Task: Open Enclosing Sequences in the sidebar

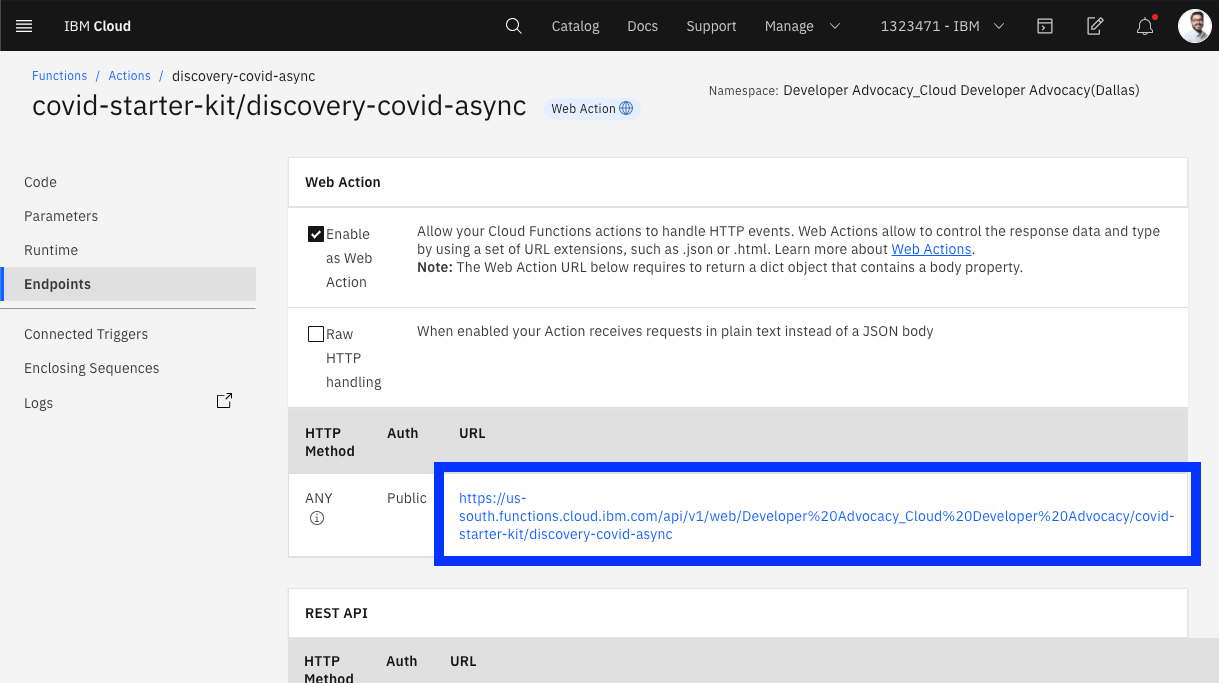Action: pos(128,368)
